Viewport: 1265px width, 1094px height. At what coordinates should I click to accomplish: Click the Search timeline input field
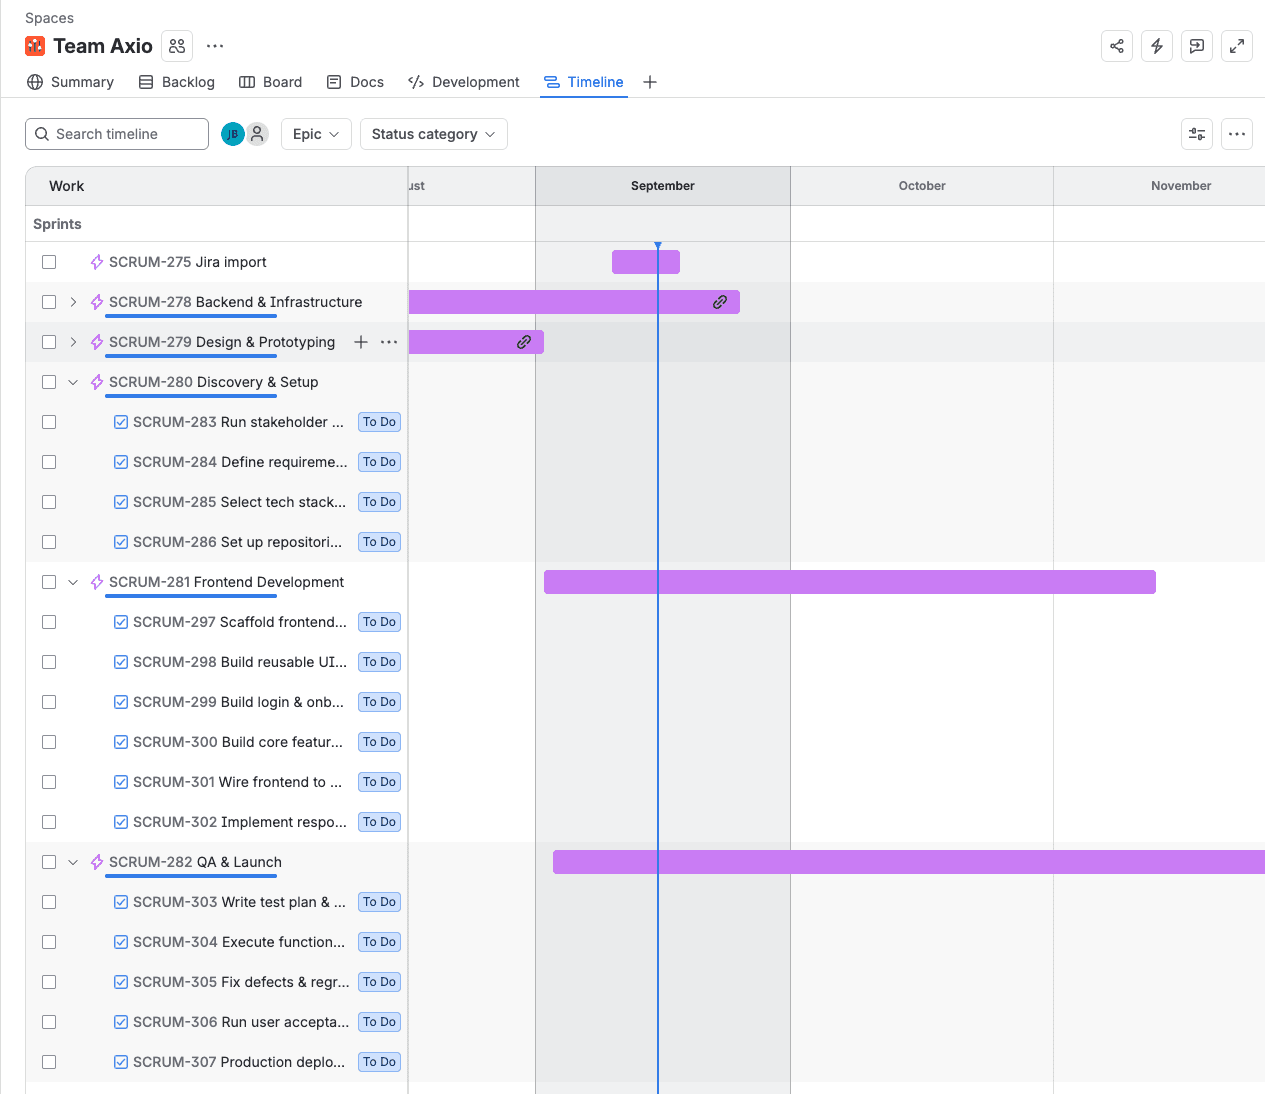click(117, 134)
